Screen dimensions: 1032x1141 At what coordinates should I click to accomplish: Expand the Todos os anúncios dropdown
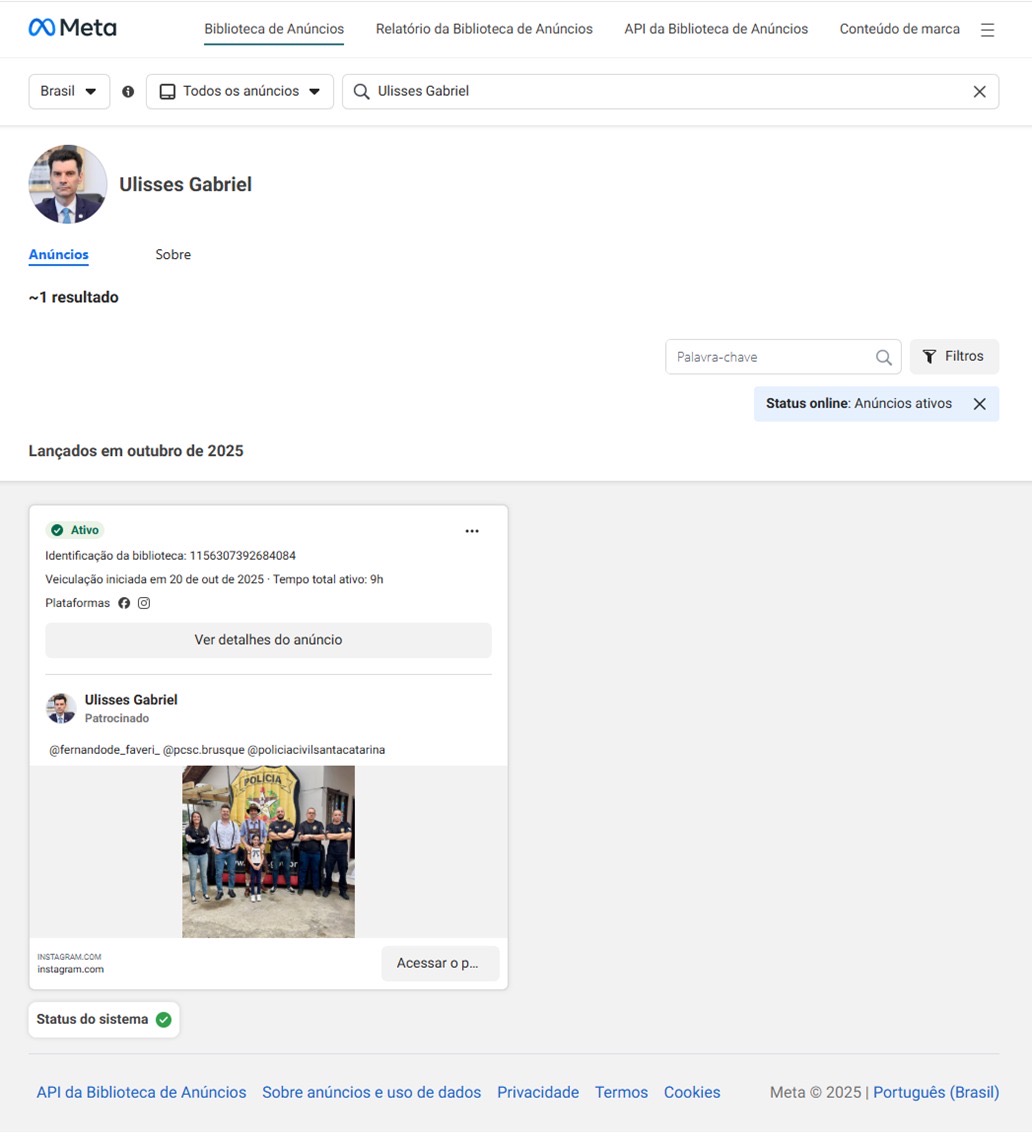[x=239, y=92]
